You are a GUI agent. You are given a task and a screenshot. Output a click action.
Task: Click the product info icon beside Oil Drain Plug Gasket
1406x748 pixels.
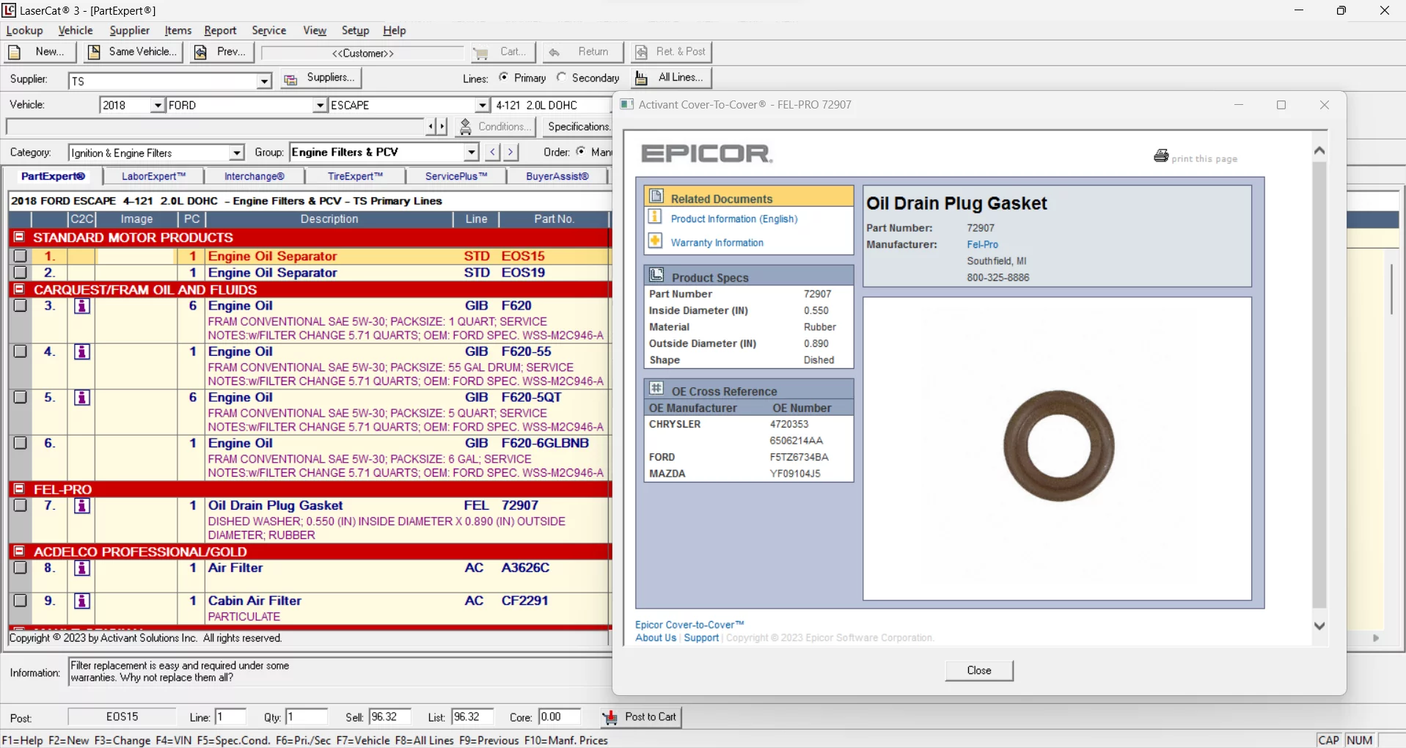(x=81, y=505)
